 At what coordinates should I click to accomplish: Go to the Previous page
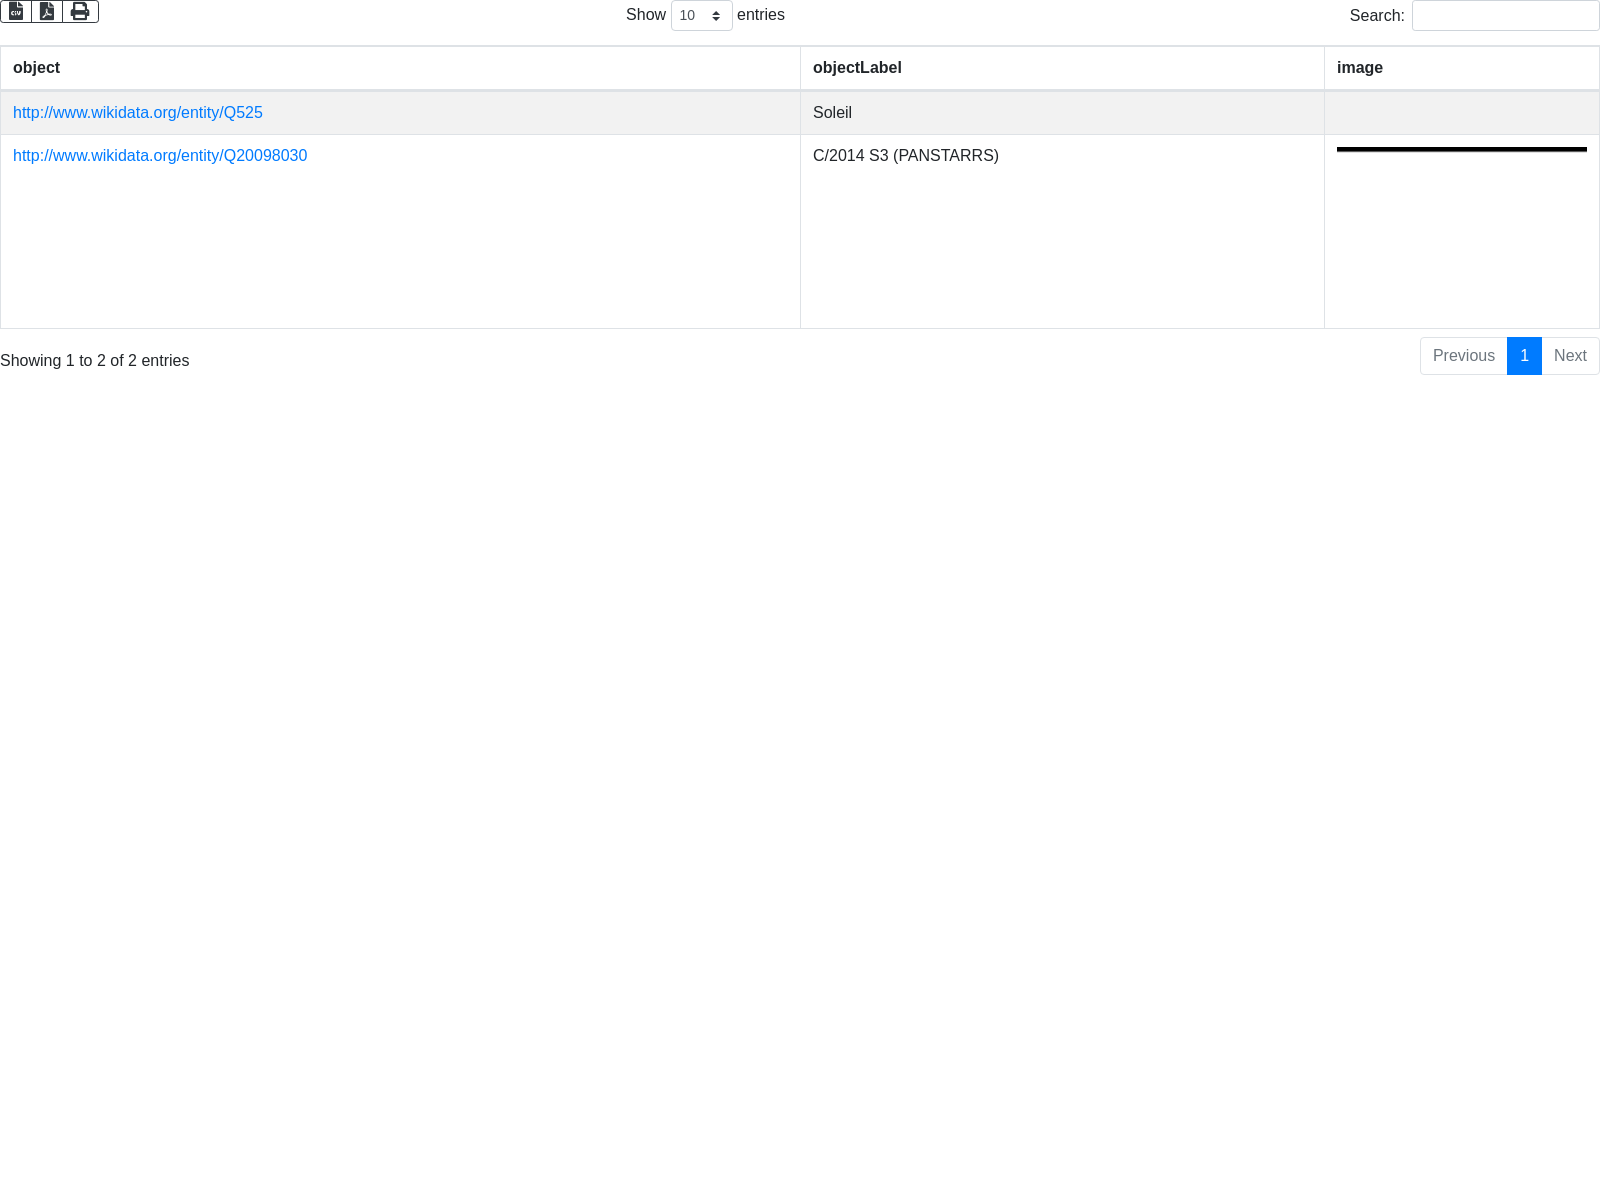point(1463,356)
